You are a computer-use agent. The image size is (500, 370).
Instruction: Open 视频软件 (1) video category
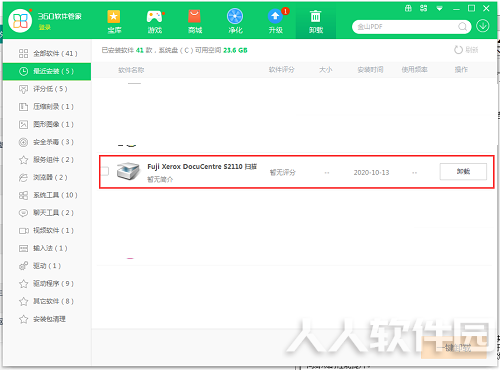[47, 230]
